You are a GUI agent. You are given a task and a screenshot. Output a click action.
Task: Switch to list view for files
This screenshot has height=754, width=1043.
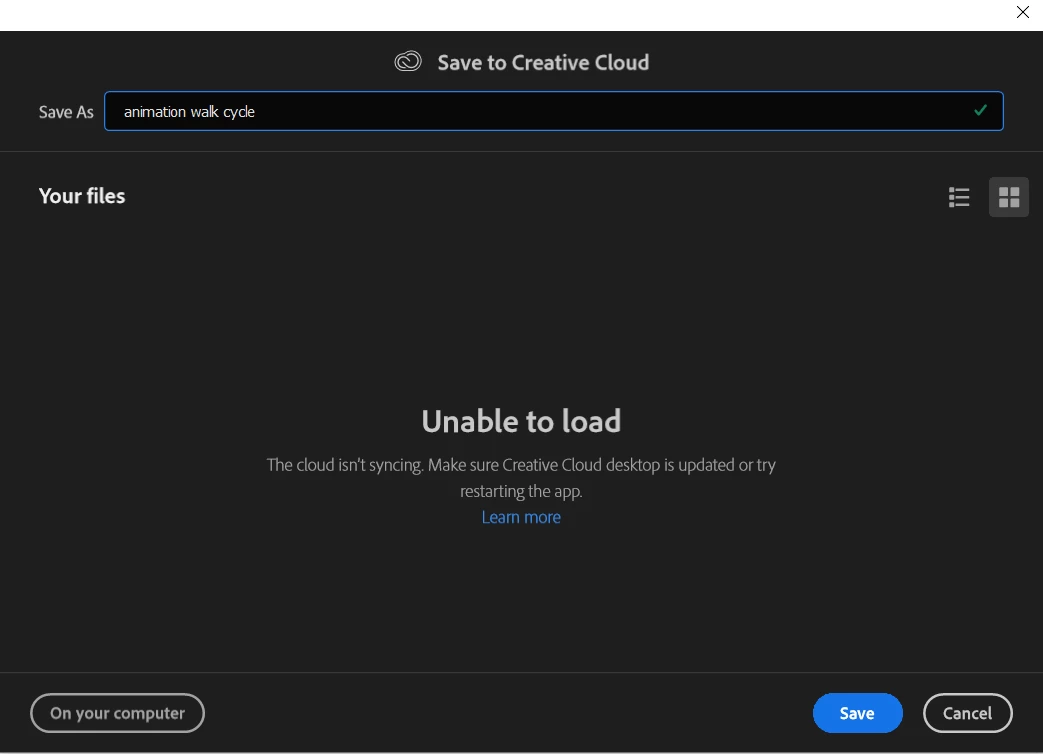(959, 197)
